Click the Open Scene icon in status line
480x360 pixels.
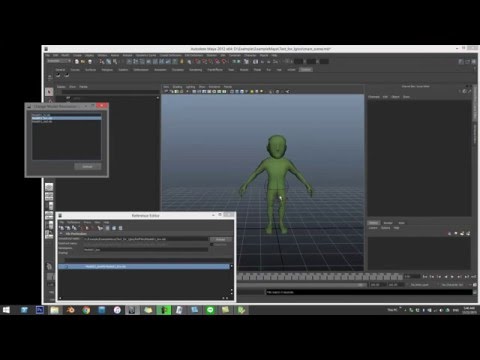click(x=83, y=62)
